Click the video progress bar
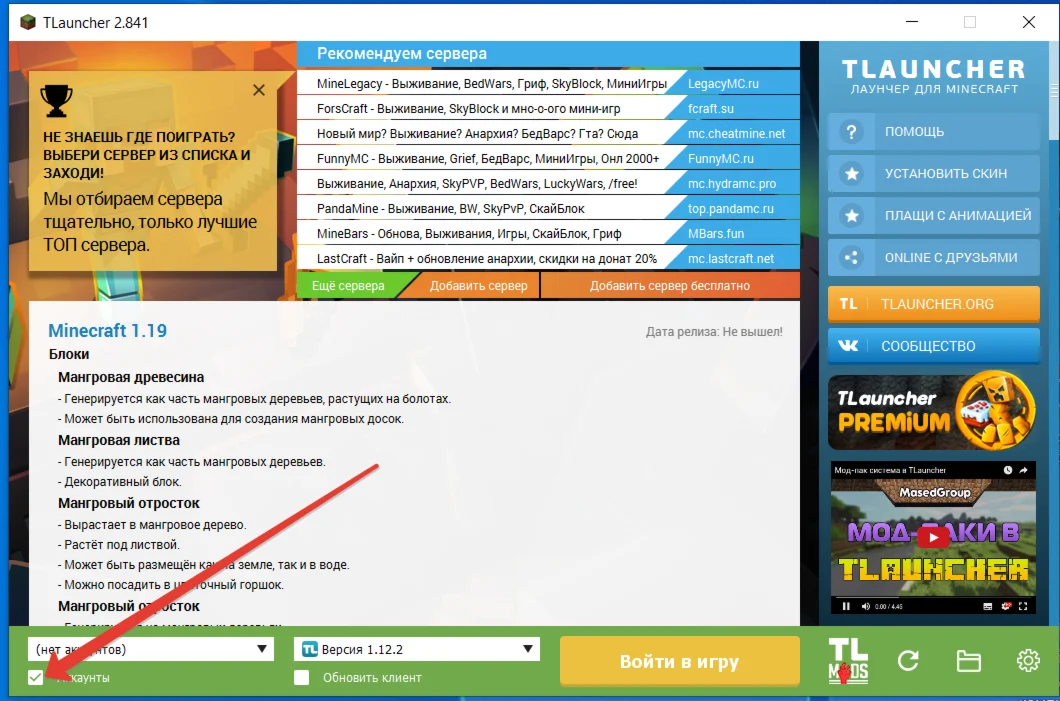 point(933,598)
